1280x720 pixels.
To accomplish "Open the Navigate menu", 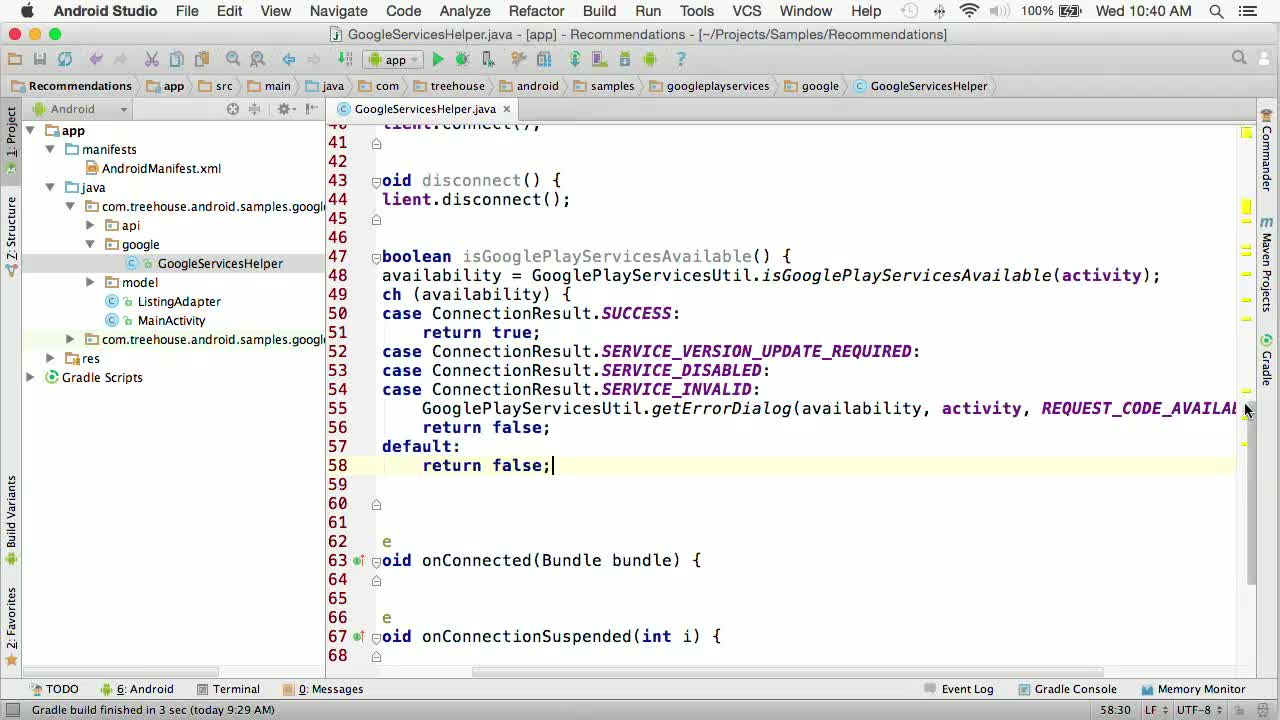I will point(338,11).
